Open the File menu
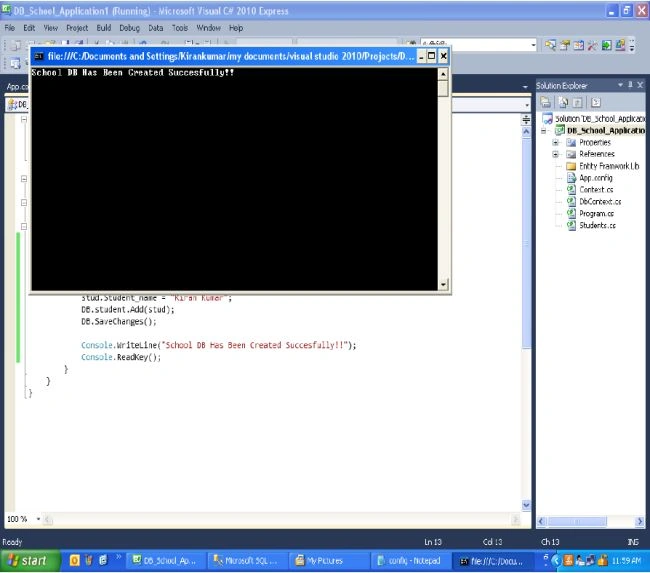The height and width of the screenshot is (573, 650). point(10,28)
